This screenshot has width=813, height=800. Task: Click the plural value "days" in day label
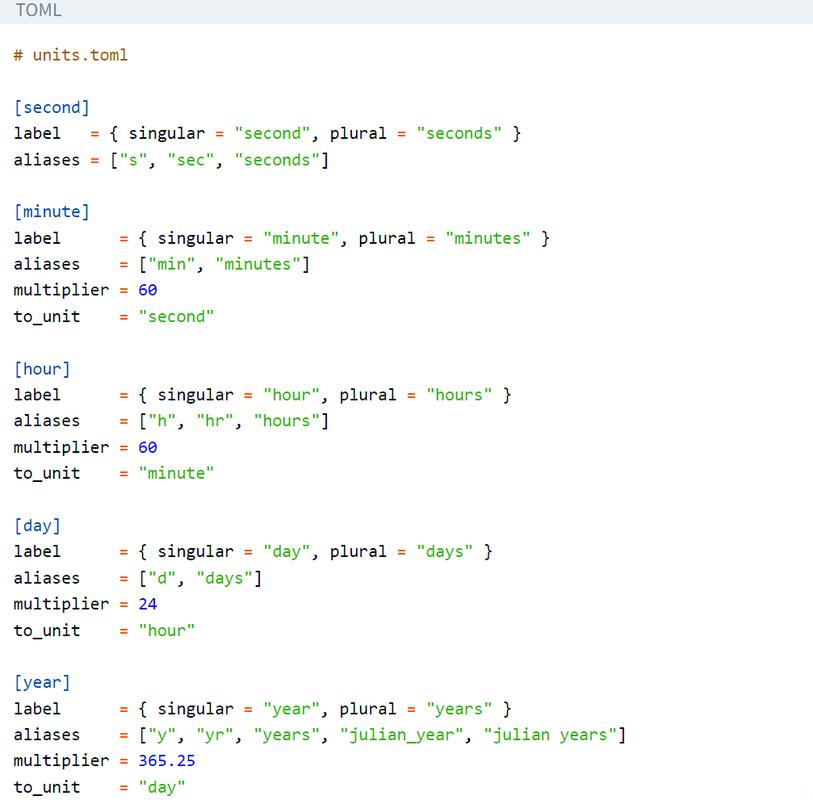(x=444, y=552)
